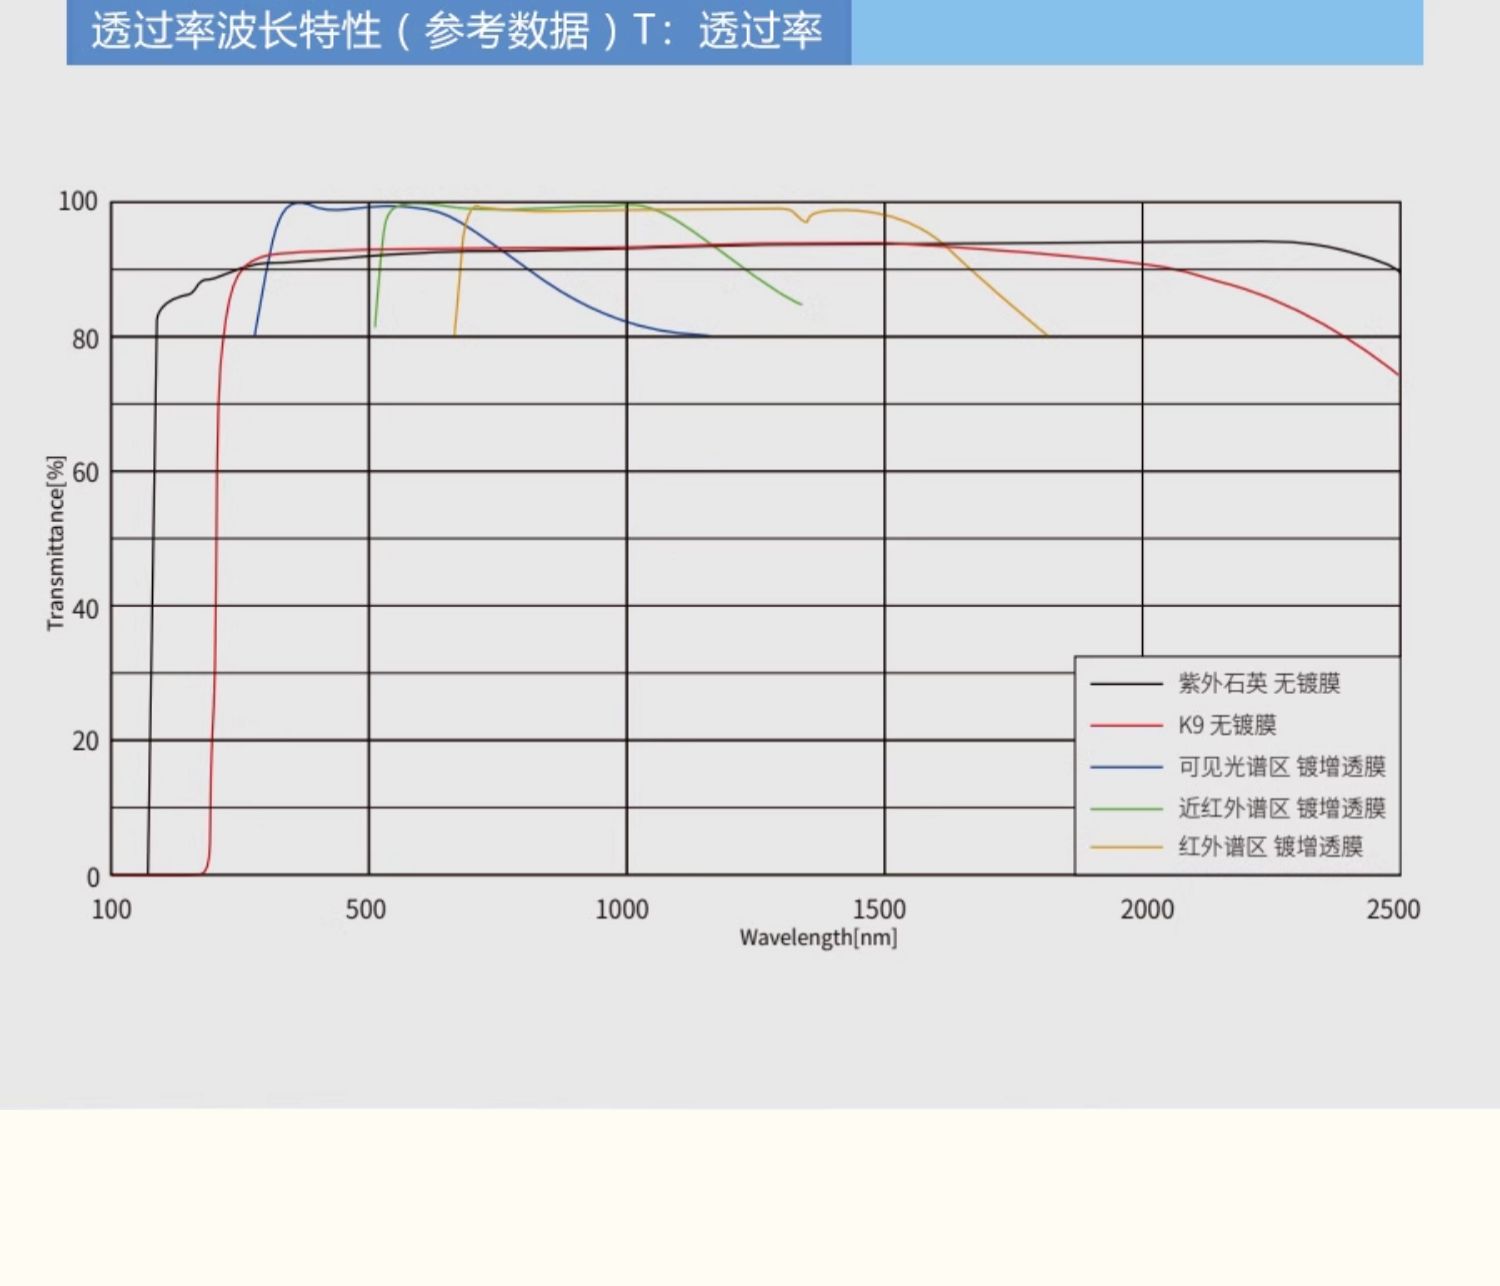
Task: Click the black UV quartz legend line
Action: click(x=1126, y=684)
